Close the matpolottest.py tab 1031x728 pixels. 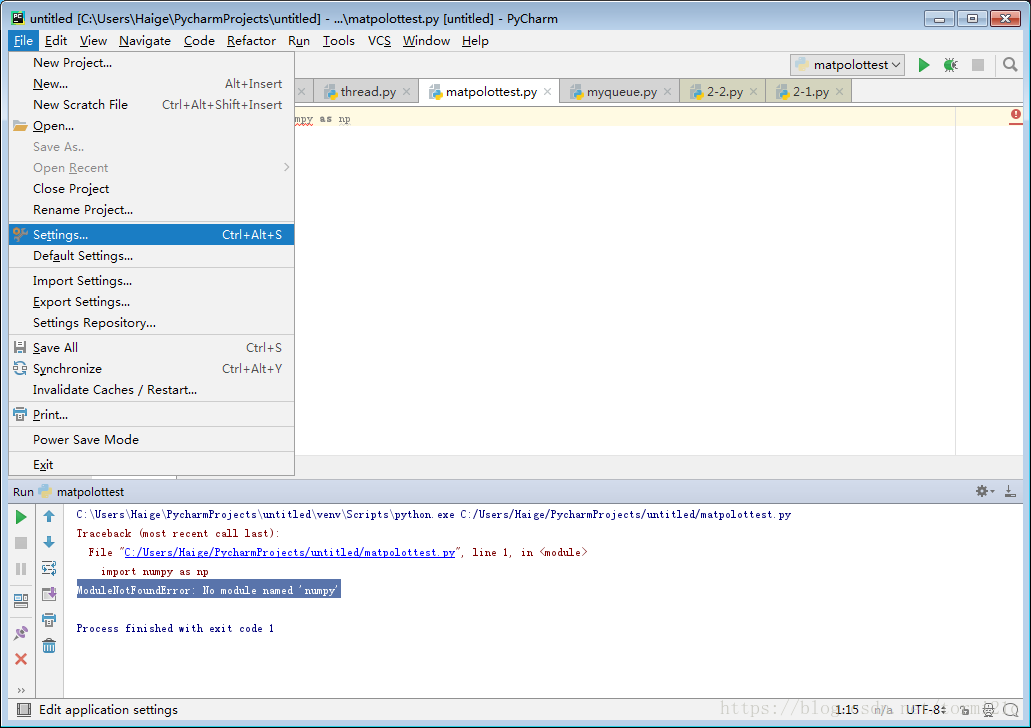[x=547, y=92]
